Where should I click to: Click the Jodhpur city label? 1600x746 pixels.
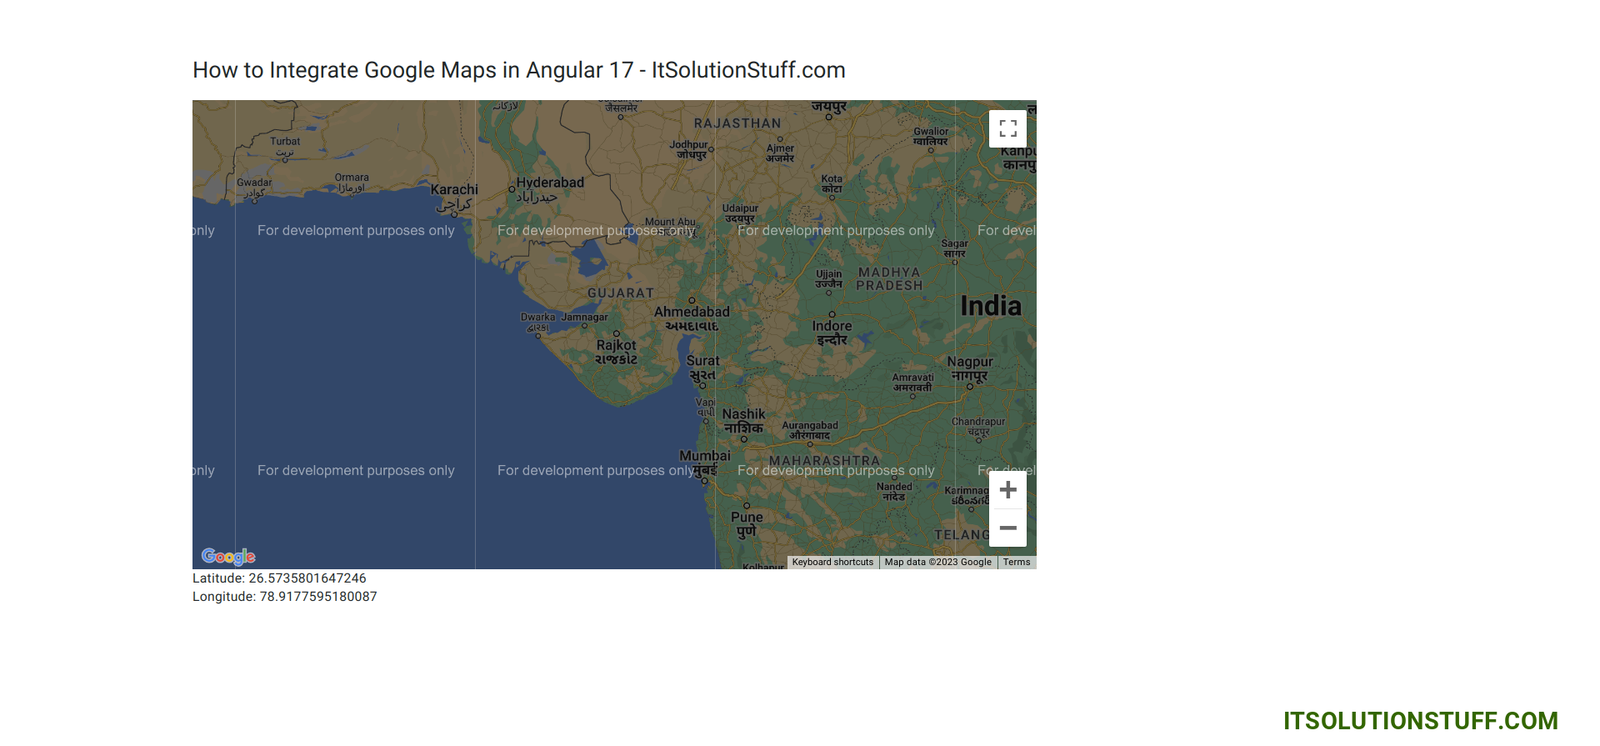689,145
